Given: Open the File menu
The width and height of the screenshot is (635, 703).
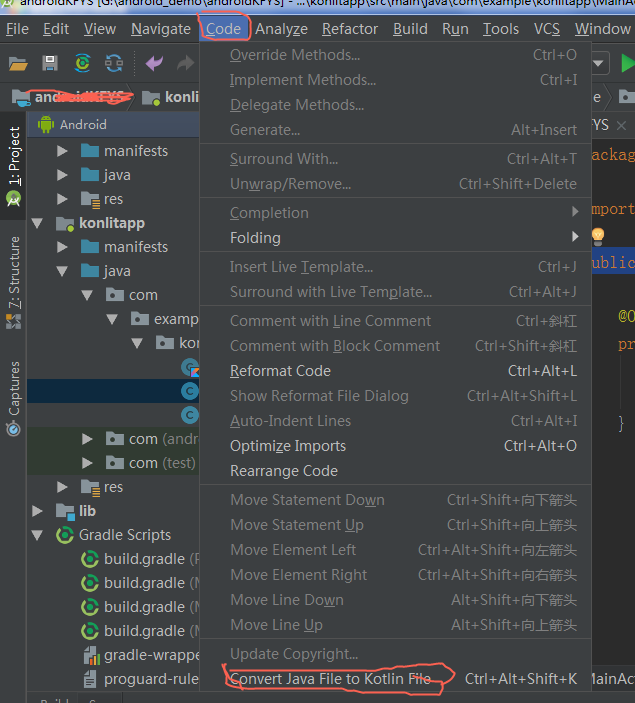Looking at the screenshot, I should [17, 29].
